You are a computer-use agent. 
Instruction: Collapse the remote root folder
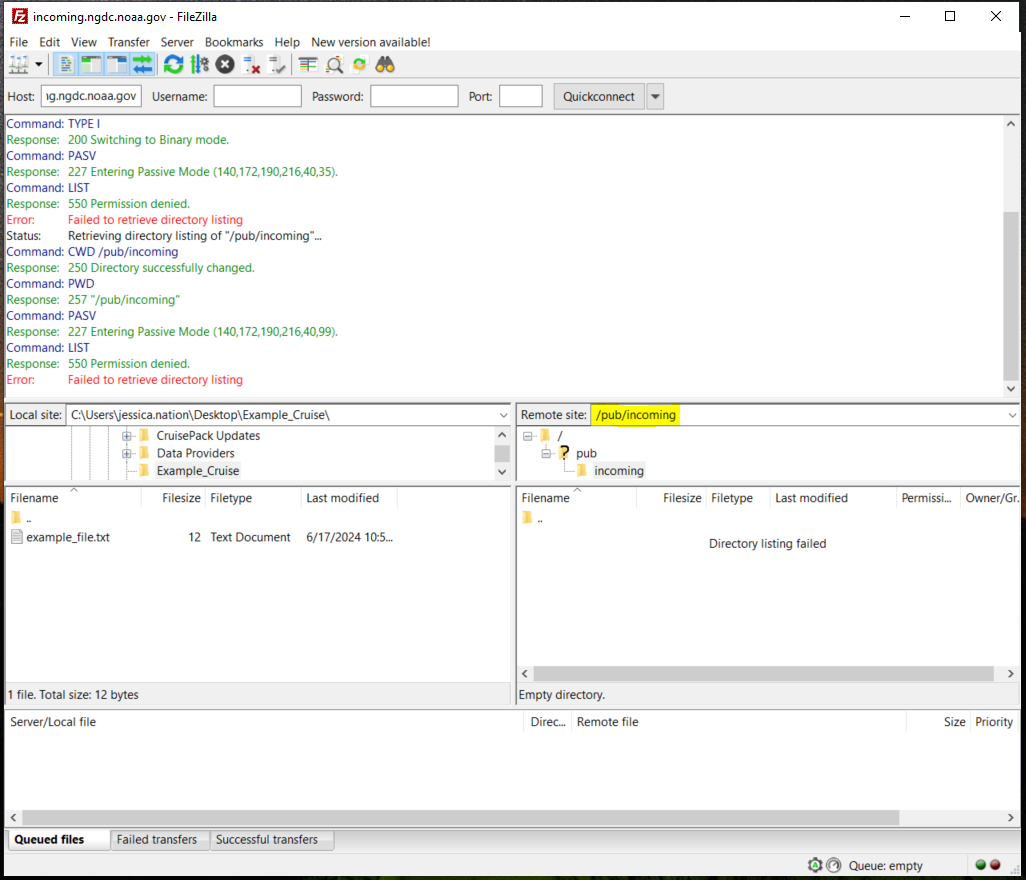click(x=527, y=436)
